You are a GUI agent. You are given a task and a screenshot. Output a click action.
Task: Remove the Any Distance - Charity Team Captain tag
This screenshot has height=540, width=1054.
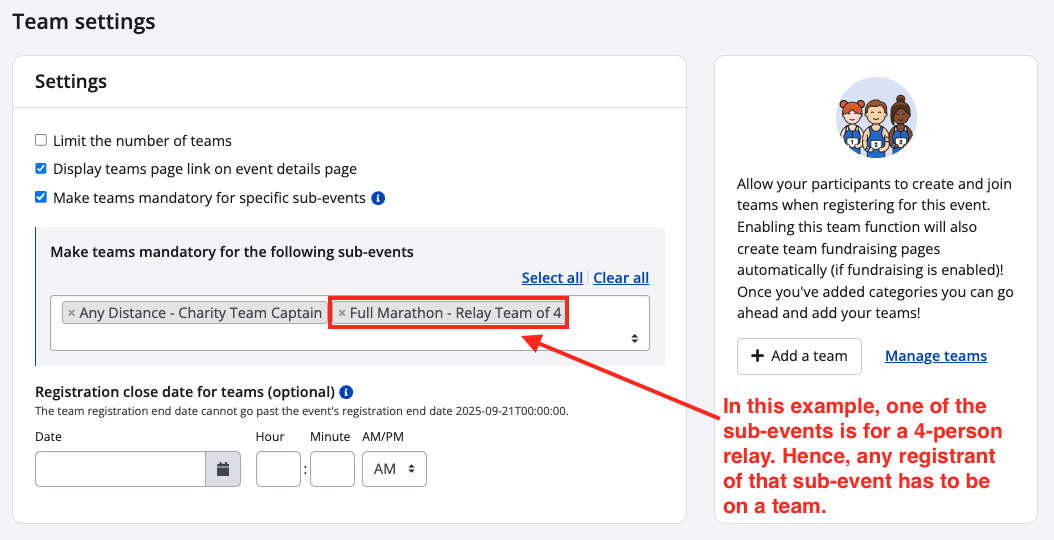(71, 313)
